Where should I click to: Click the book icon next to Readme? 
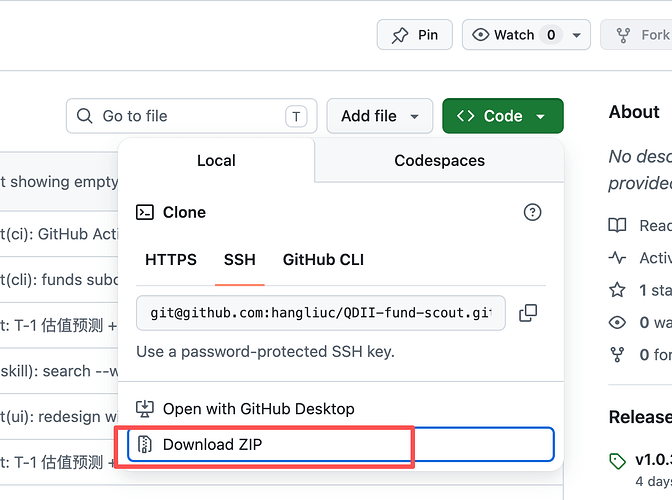[x=617, y=225]
